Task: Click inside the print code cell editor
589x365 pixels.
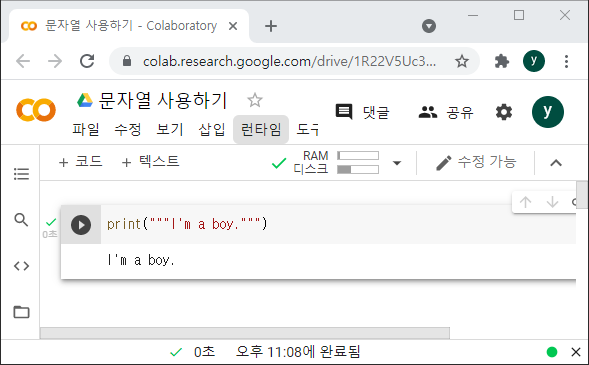Action: tap(338, 225)
